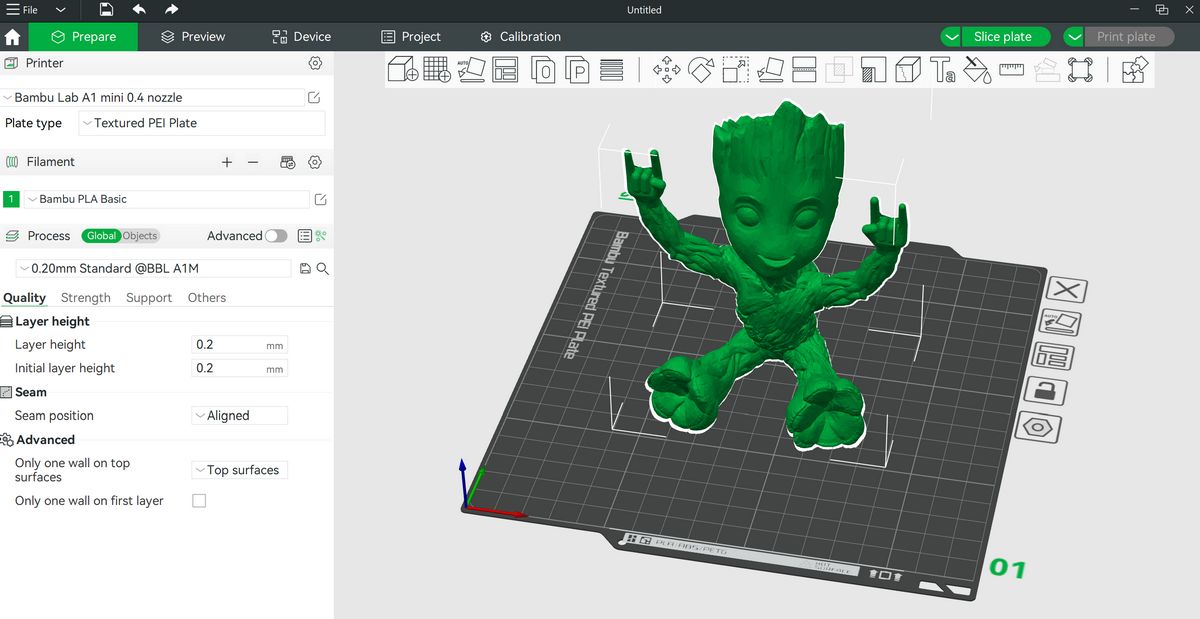This screenshot has height=619, width=1200.
Task: Edit the Bambu Lab A1 mini preset
Action: tap(314, 98)
